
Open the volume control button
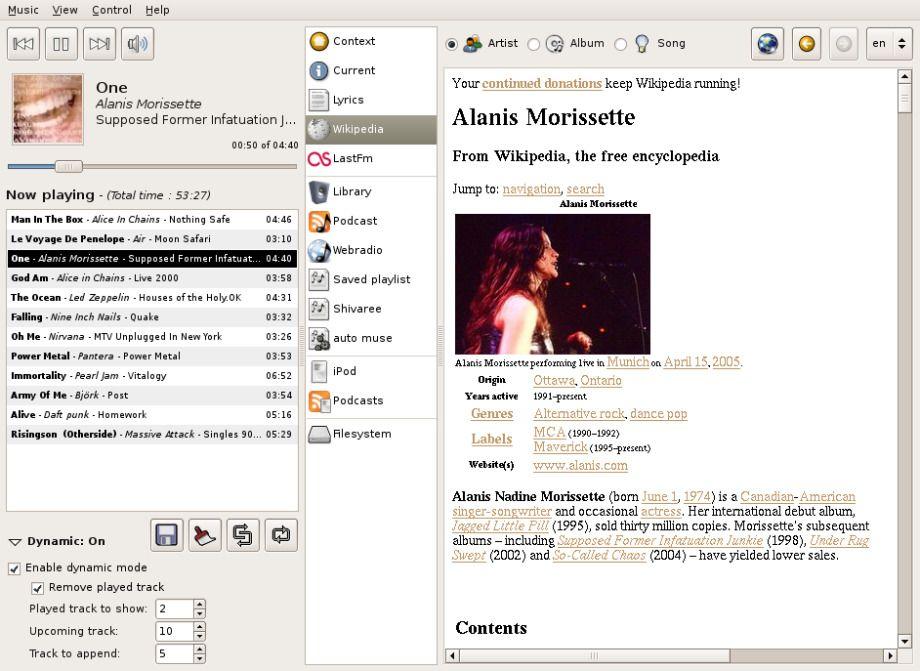click(x=137, y=43)
